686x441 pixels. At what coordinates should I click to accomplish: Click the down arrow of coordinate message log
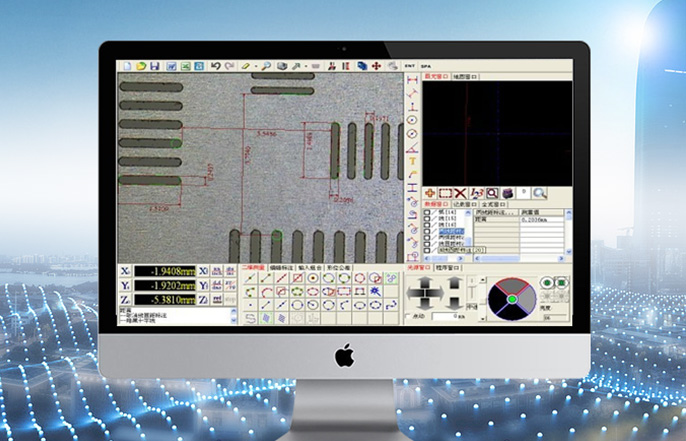tap(234, 321)
